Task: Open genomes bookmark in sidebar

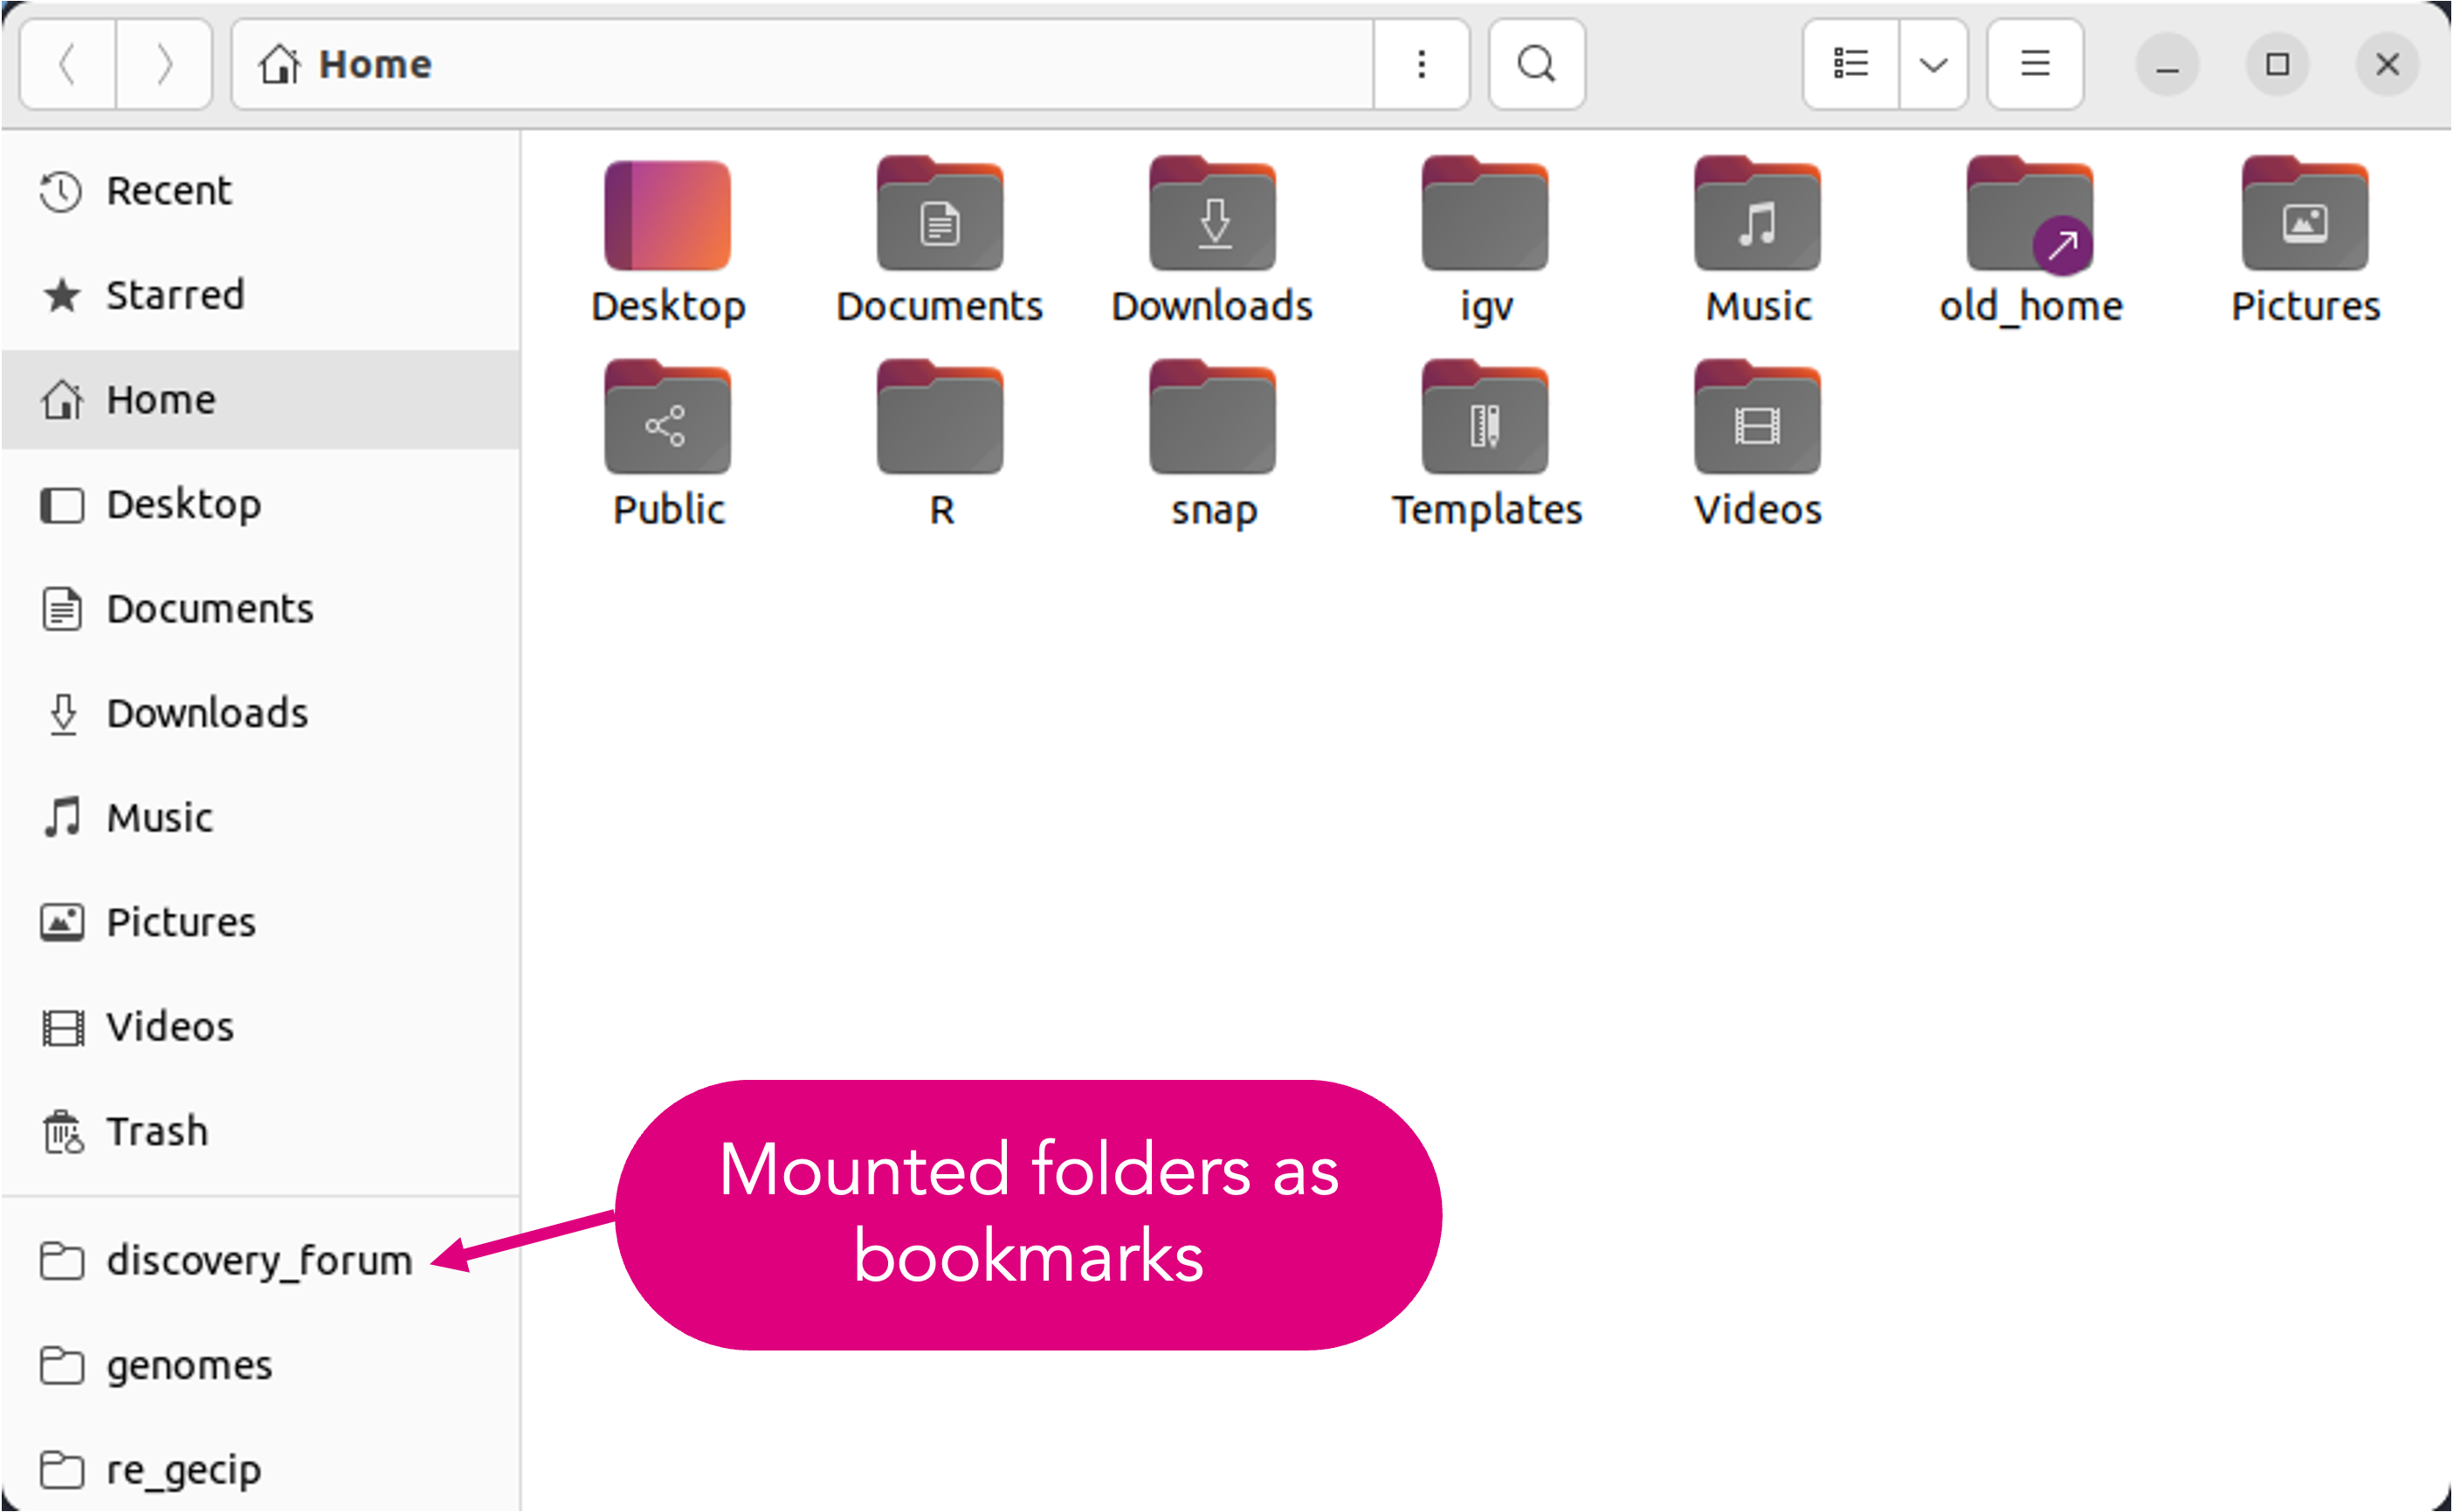Action: click(x=188, y=1365)
